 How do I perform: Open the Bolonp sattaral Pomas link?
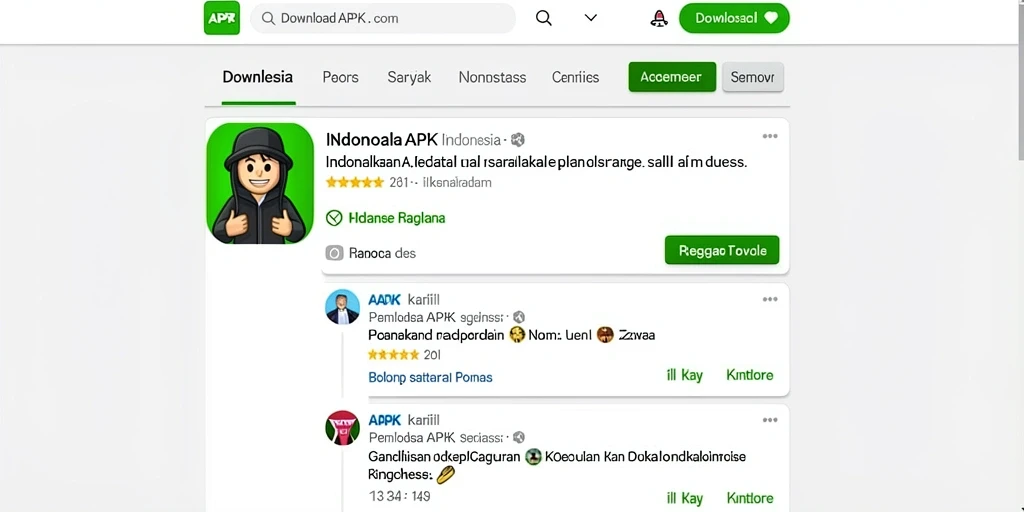point(430,377)
